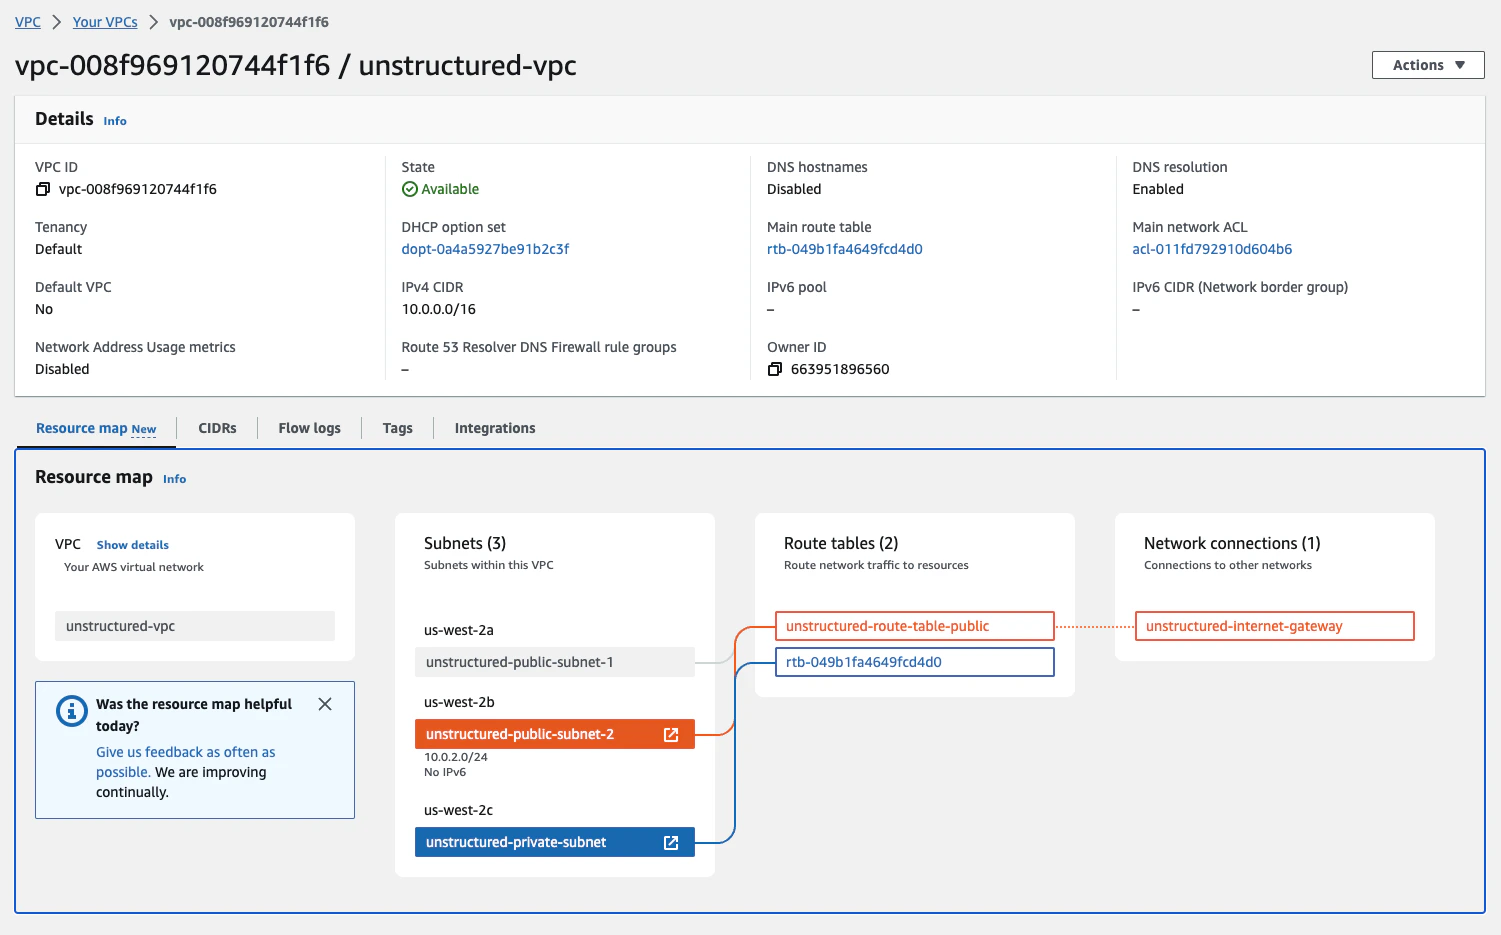Viewport: 1501px width, 935px height.
Task: Open network ACL acl-011fd792910d604b6
Action: tap(1212, 248)
